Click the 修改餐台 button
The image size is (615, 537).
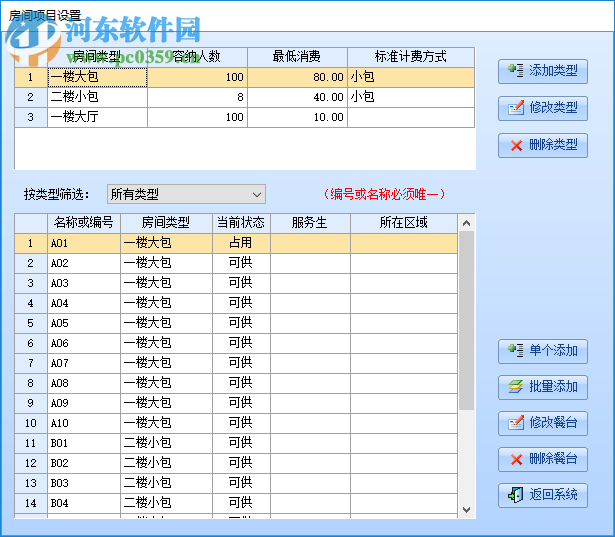(543, 423)
